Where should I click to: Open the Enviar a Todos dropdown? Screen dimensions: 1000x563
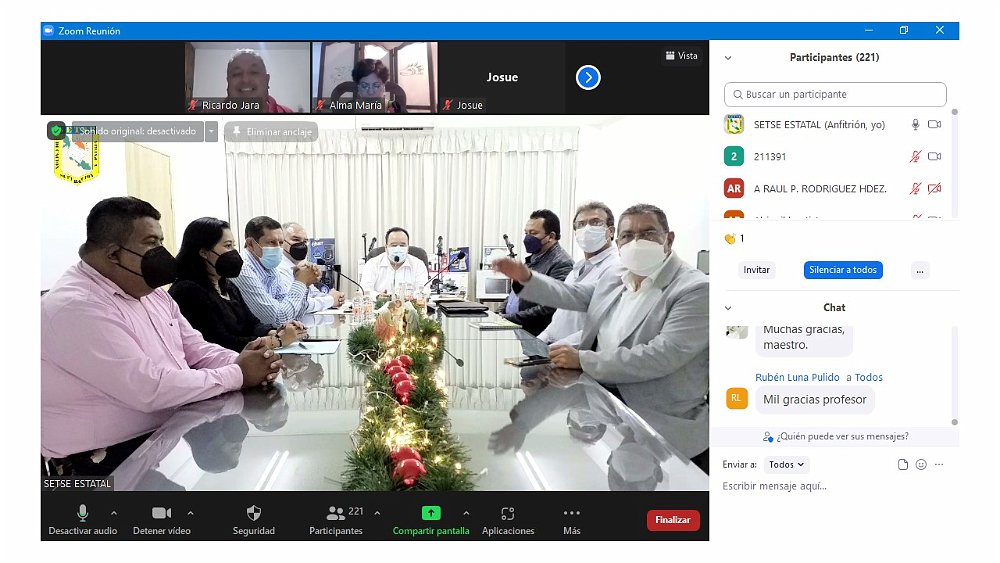(787, 465)
